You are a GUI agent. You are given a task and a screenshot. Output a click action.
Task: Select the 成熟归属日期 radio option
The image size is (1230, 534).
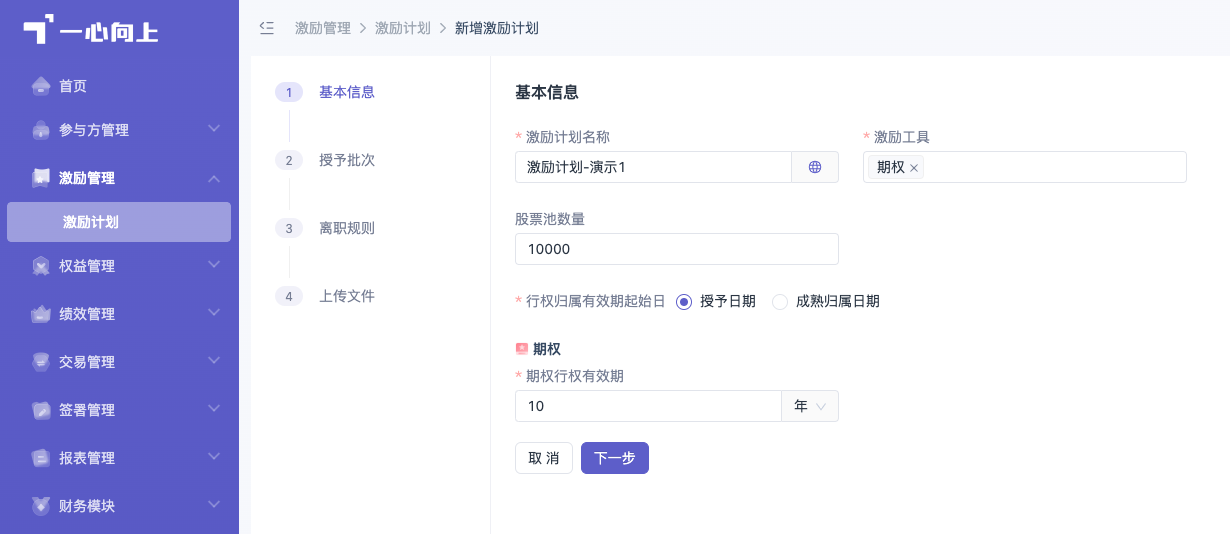click(x=780, y=302)
